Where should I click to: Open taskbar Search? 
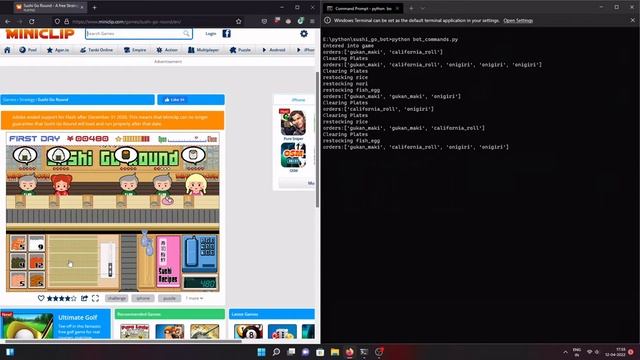tap(276, 352)
